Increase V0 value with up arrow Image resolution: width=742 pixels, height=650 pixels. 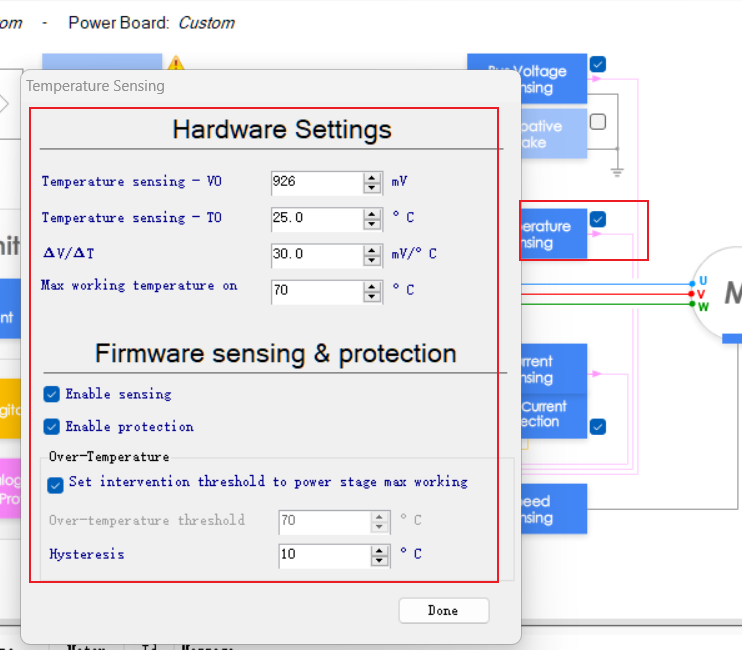click(x=372, y=178)
